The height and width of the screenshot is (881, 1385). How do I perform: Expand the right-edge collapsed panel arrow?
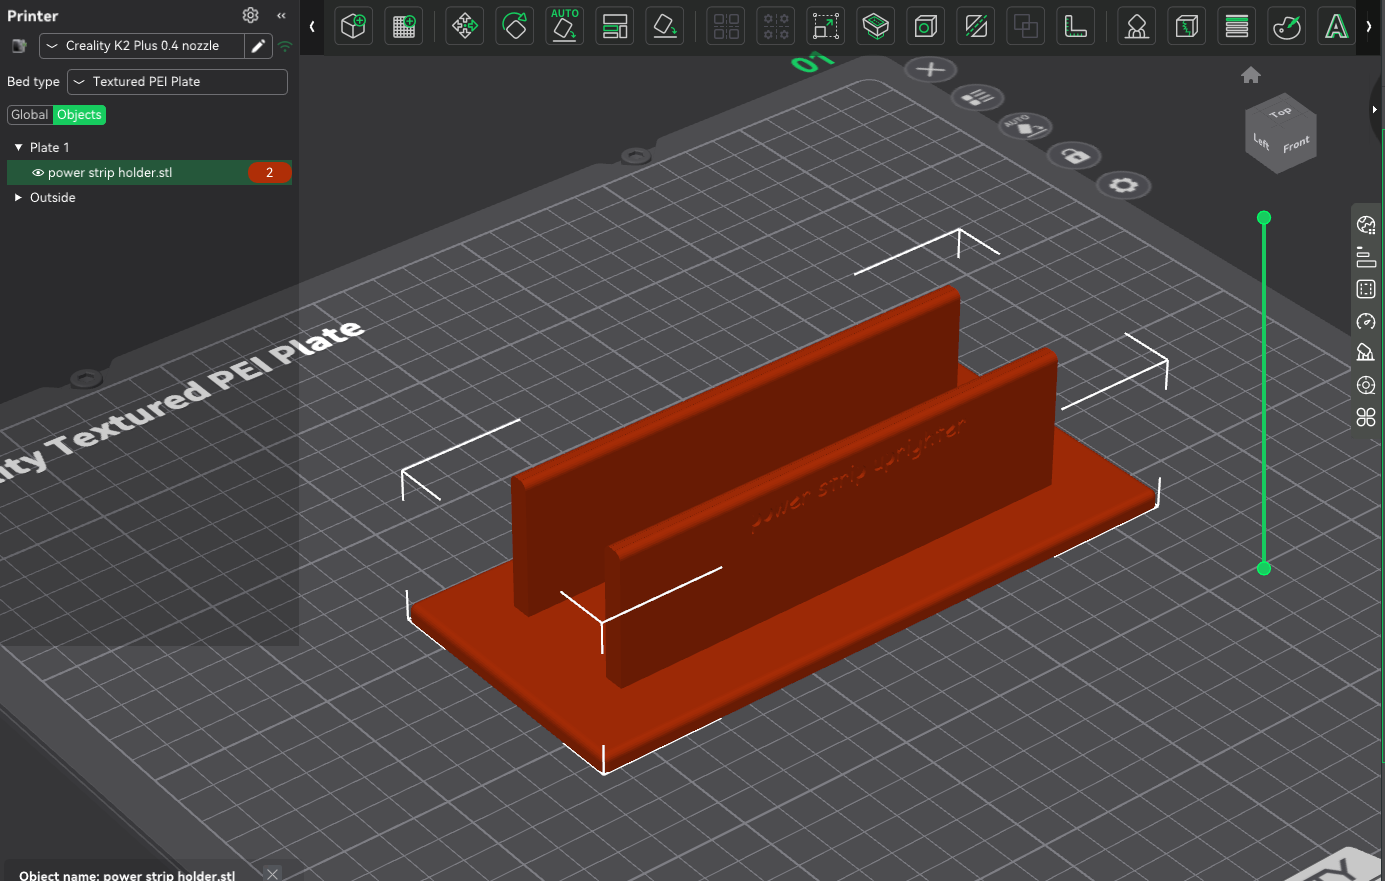tap(1376, 109)
